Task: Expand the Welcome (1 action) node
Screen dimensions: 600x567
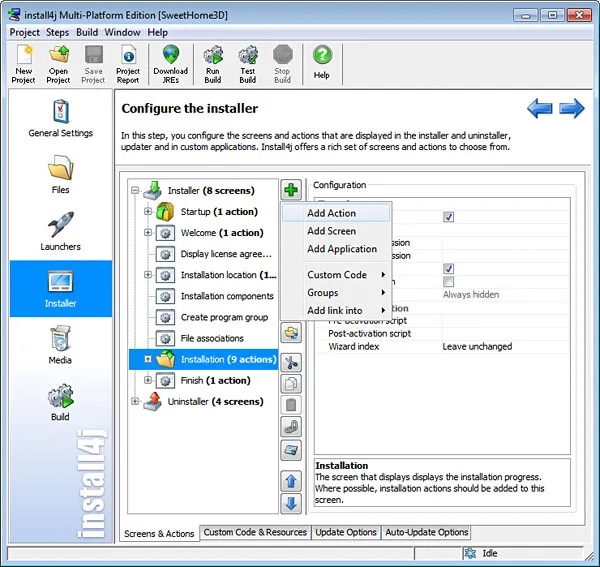Action: tap(148, 232)
